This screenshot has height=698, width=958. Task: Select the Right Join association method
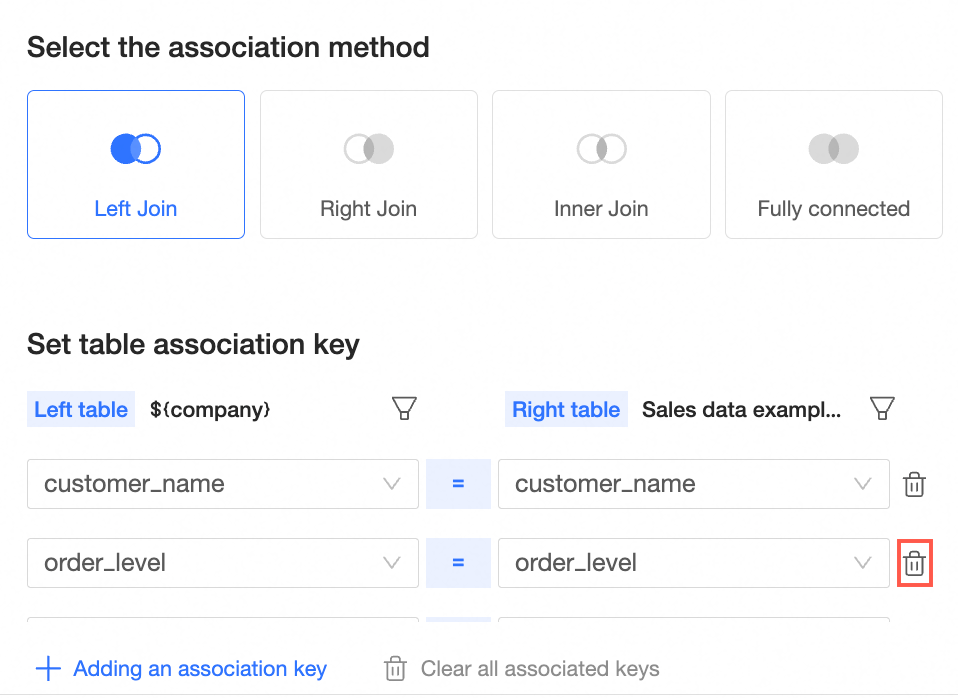tap(368, 165)
